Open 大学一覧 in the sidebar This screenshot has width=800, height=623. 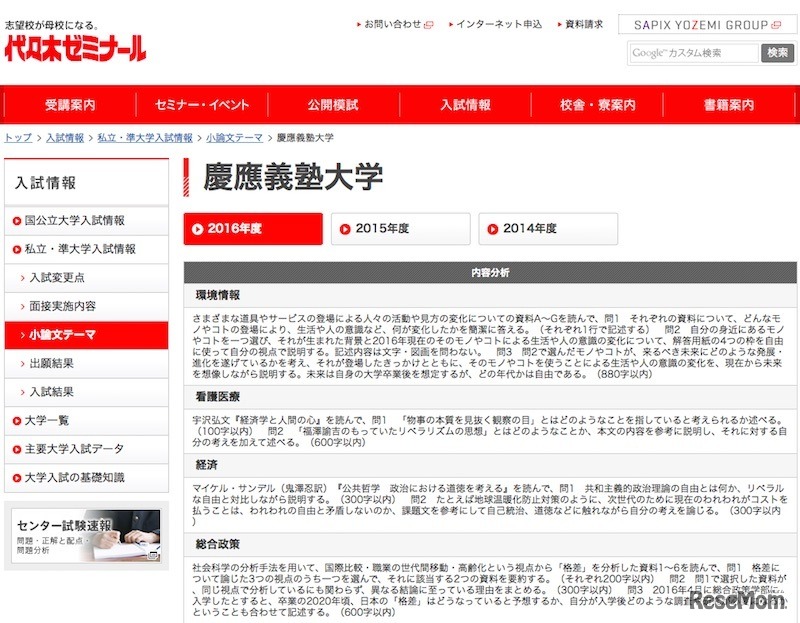pos(86,420)
